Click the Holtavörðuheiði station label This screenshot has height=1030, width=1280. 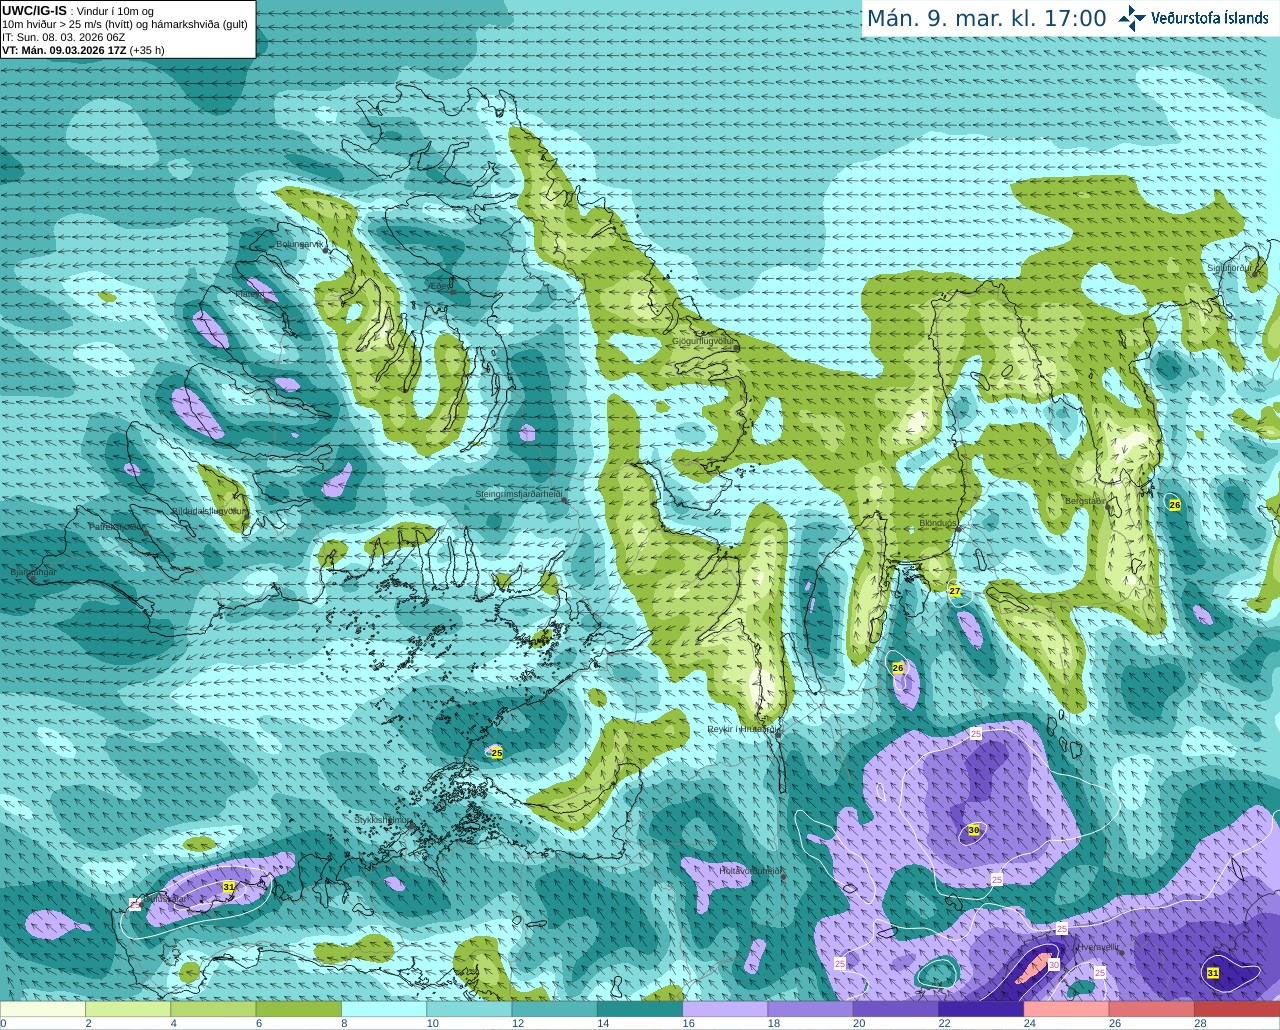point(750,870)
